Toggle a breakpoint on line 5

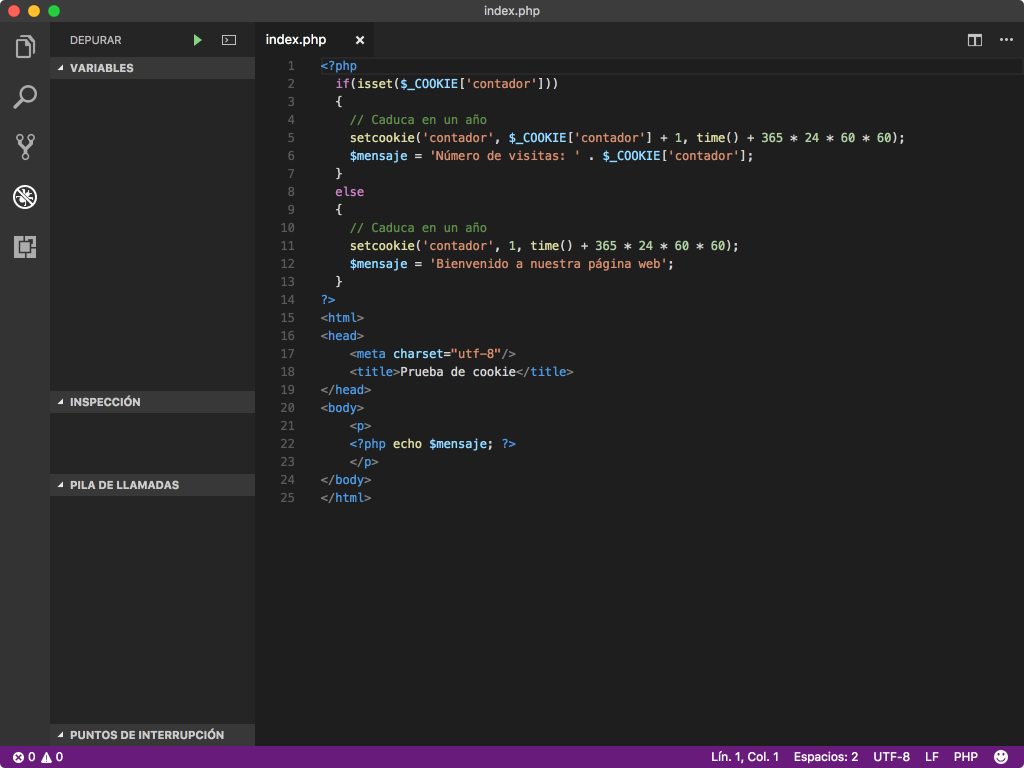tap(270, 137)
